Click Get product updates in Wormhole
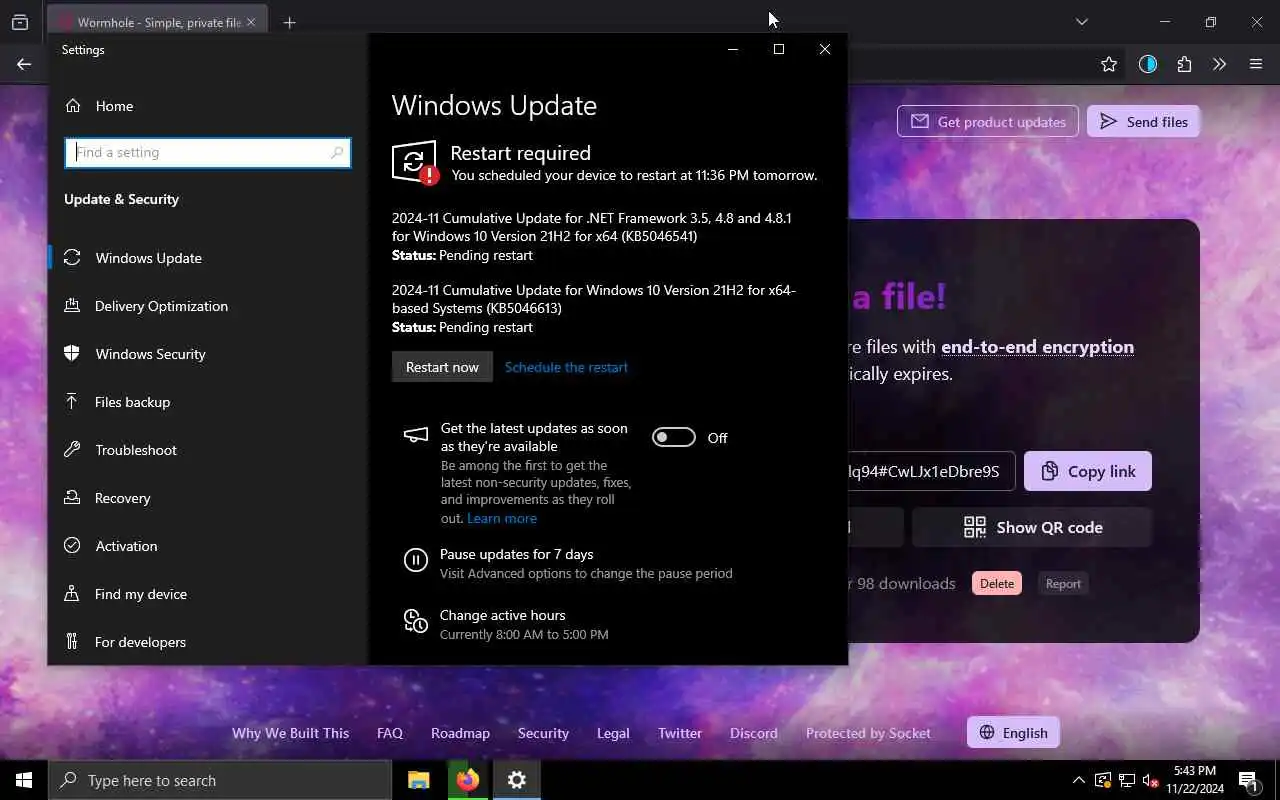1280x800 pixels. 988,122
